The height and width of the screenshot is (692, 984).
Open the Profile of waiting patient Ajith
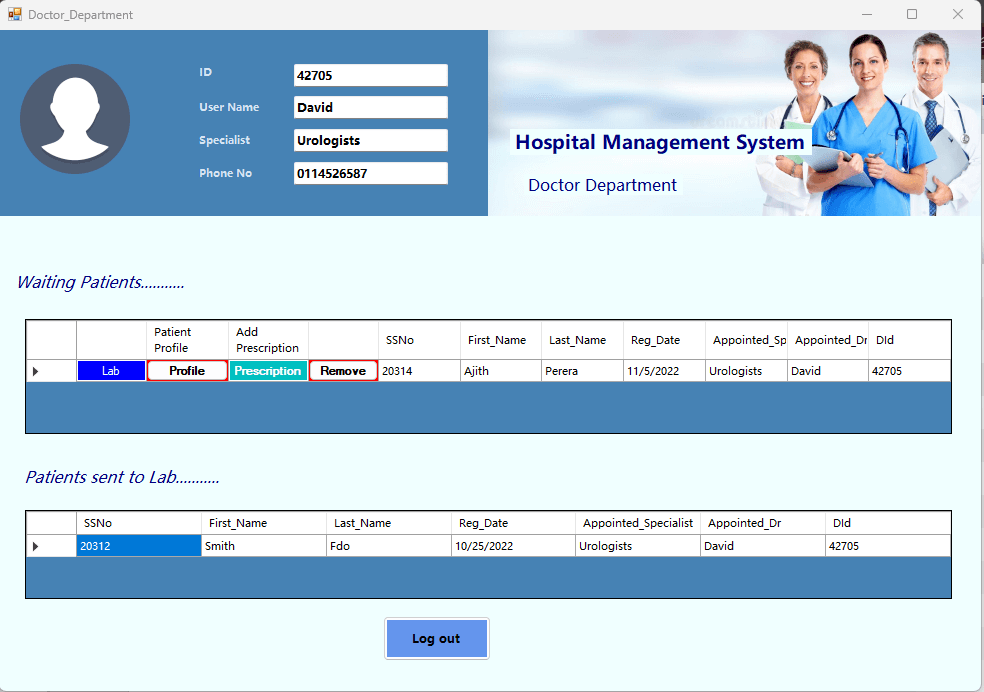[x=187, y=370]
